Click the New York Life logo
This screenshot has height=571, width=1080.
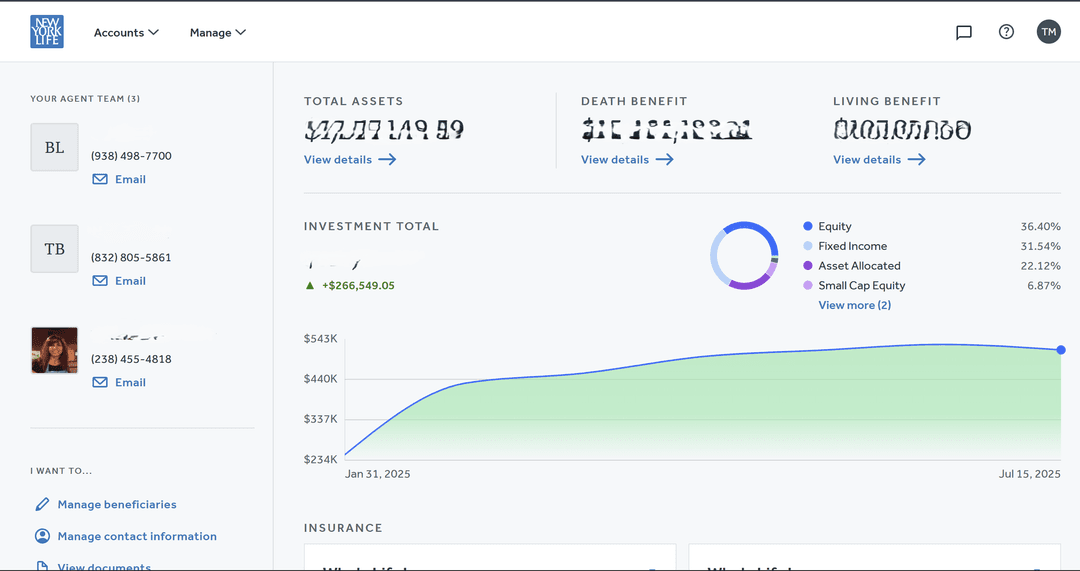pyautogui.click(x=47, y=32)
